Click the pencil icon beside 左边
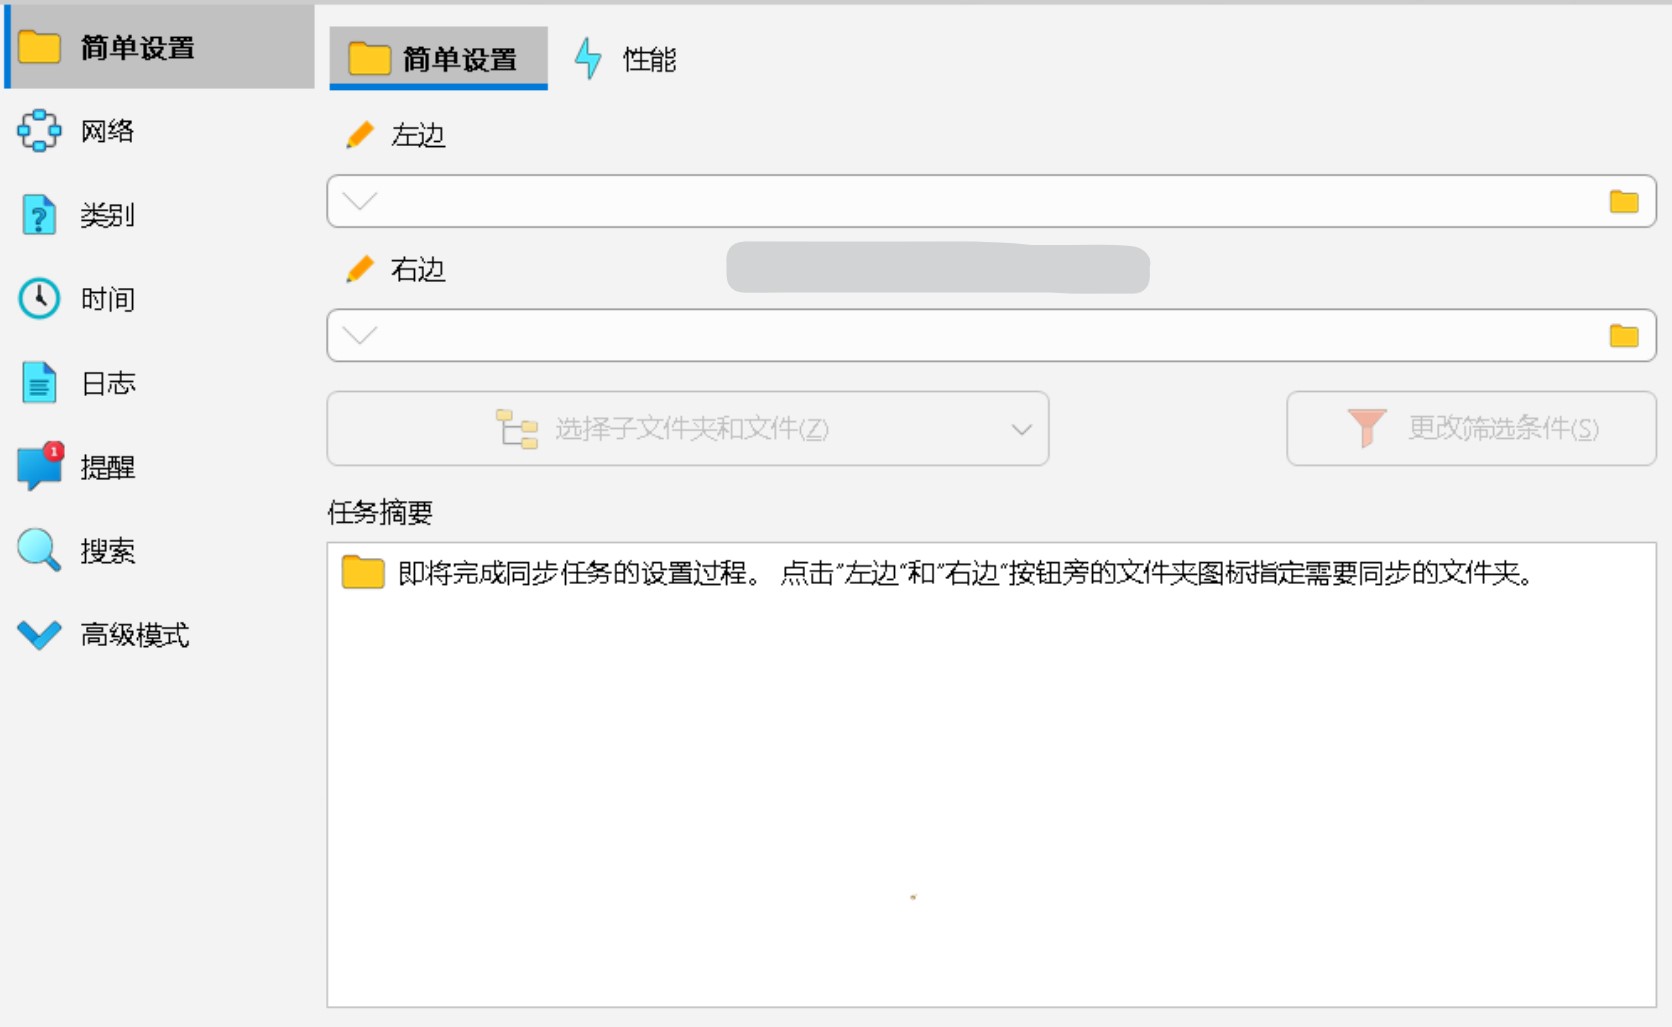Screen dimensions: 1672x1027 coord(359,134)
